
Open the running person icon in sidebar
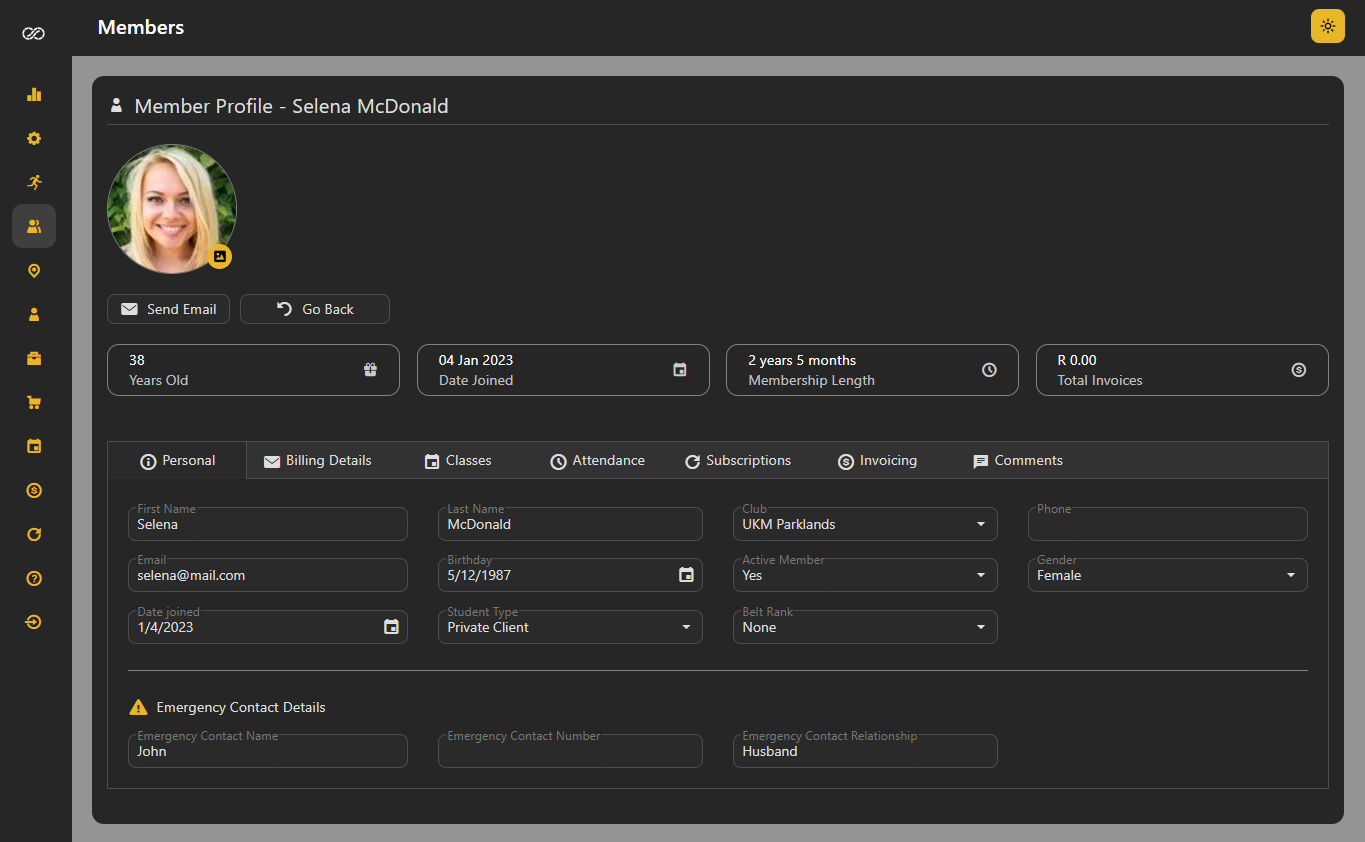point(34,183)
